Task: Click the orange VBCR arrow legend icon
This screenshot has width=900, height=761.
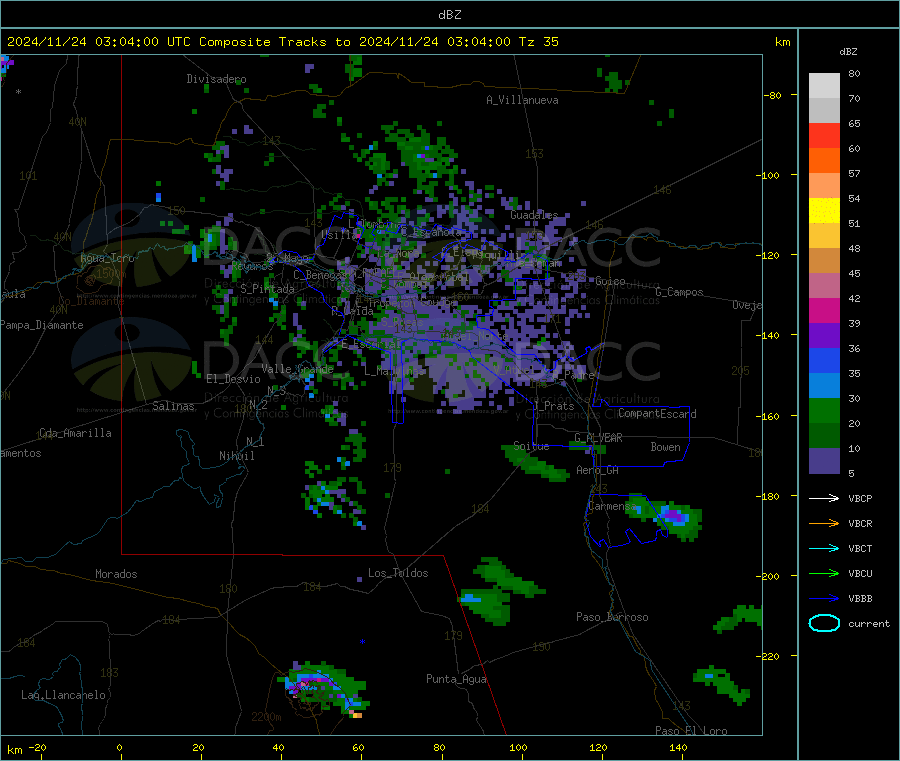Action: click(x=824, y=523)
